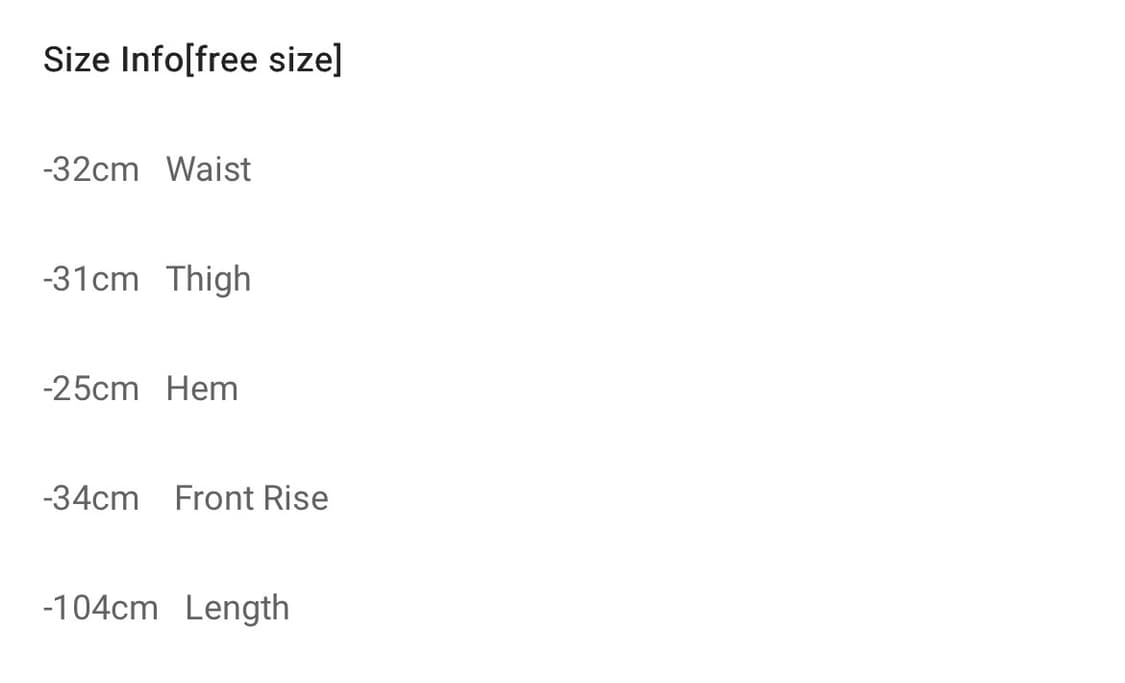Click the number 34 for Front Rise
Image resolution: width=1125 pixels, height=683 pixels.
69,499
